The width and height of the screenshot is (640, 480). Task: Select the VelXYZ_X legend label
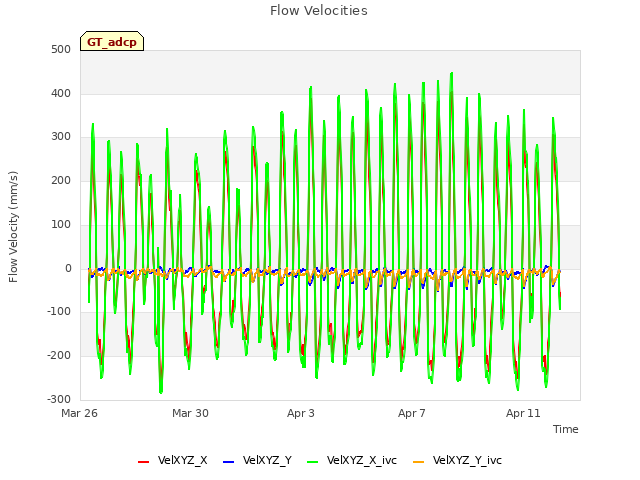(x=182, y=460)
